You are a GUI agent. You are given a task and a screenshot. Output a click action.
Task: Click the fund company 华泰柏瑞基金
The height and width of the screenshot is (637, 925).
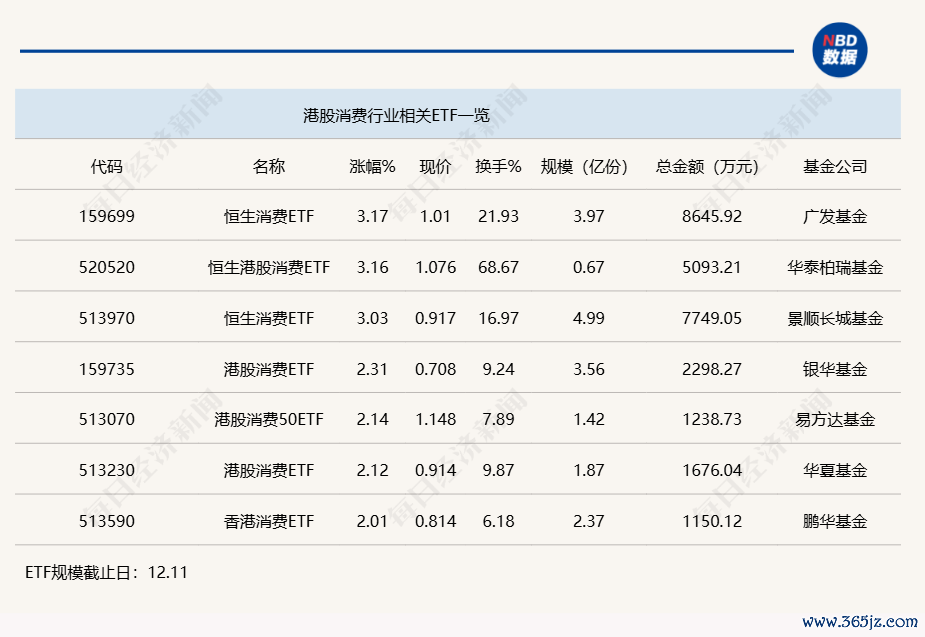coord(835,267)
